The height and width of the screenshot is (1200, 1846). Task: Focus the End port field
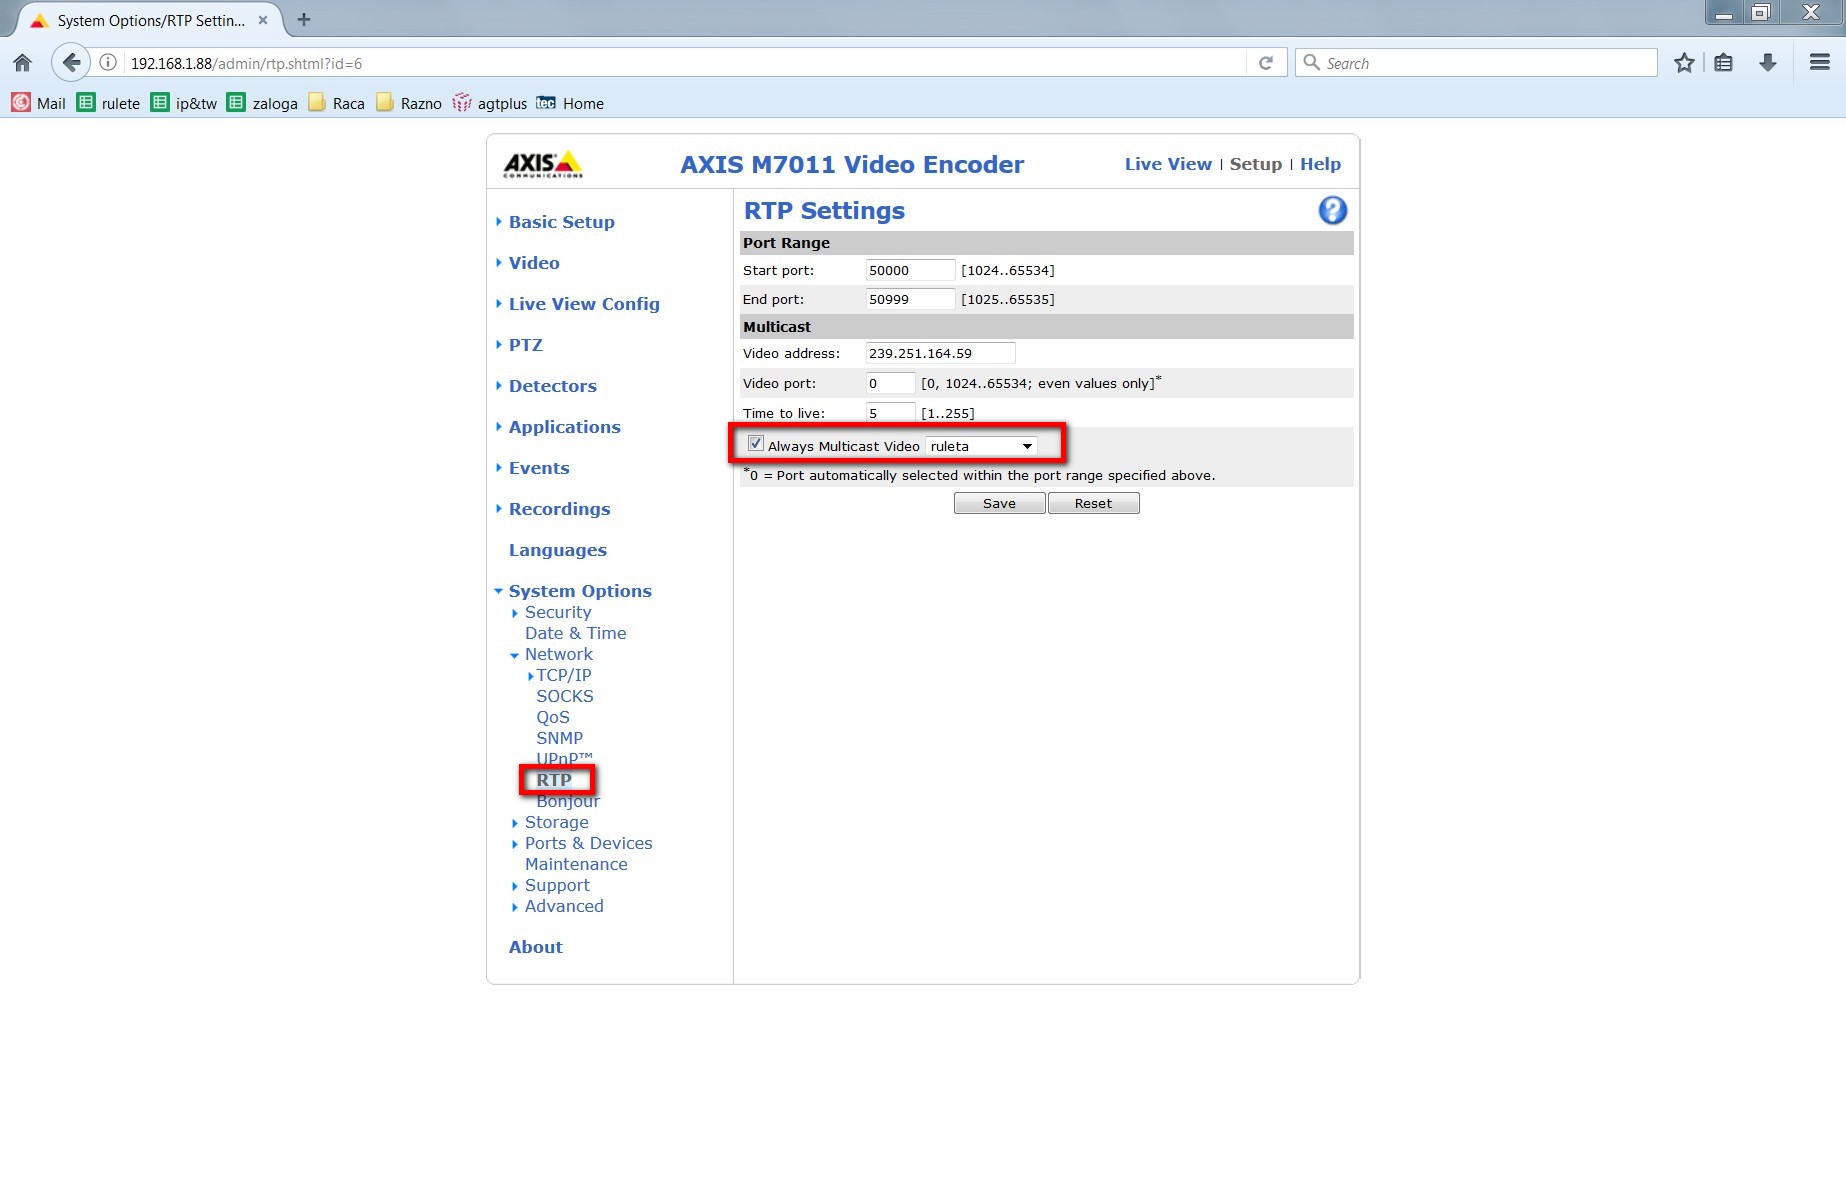[x=910, y=299]
